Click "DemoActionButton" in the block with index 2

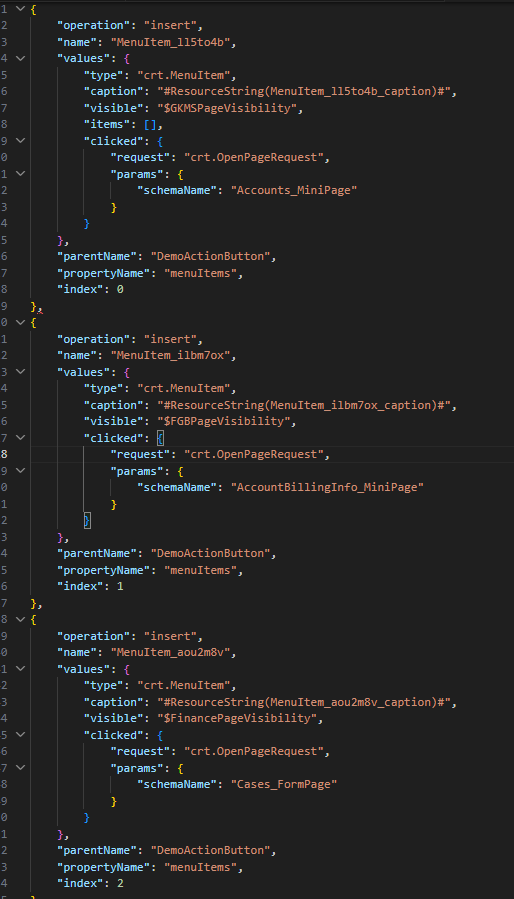(210, 851)
